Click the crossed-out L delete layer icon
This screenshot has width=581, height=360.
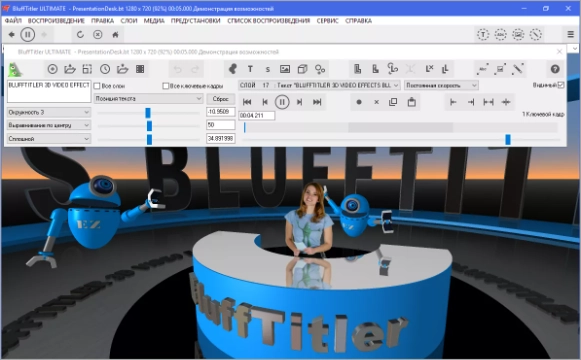[429, 69]
